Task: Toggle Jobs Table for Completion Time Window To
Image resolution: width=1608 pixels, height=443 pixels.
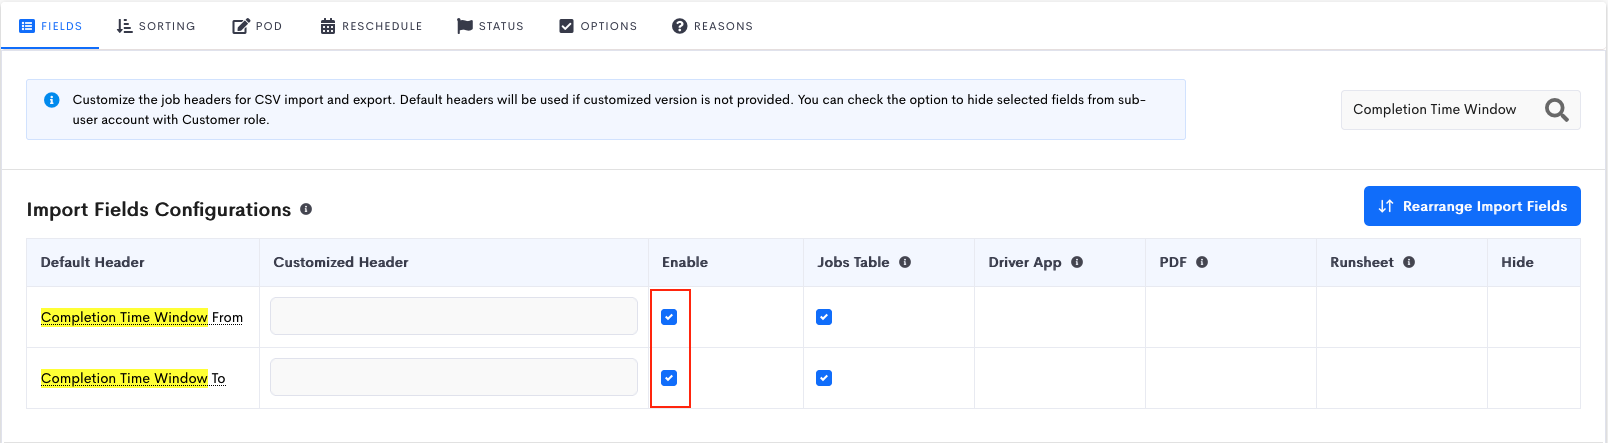Action: [x=824, y=378]
